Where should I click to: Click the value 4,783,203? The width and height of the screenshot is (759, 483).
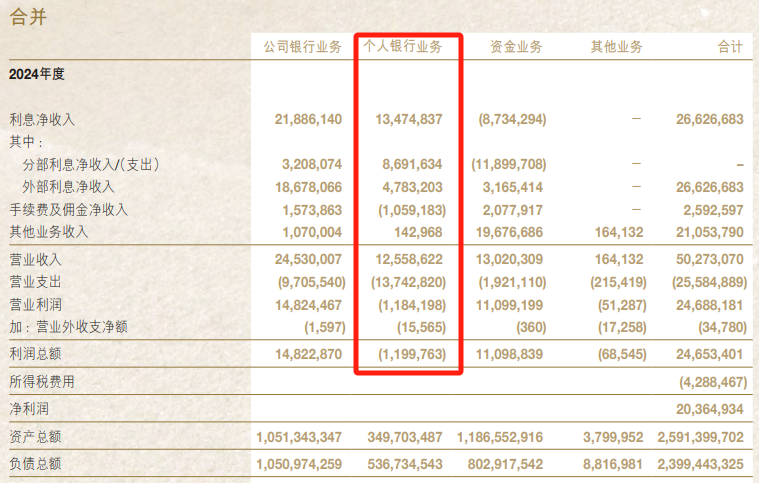tap(412, 187)
